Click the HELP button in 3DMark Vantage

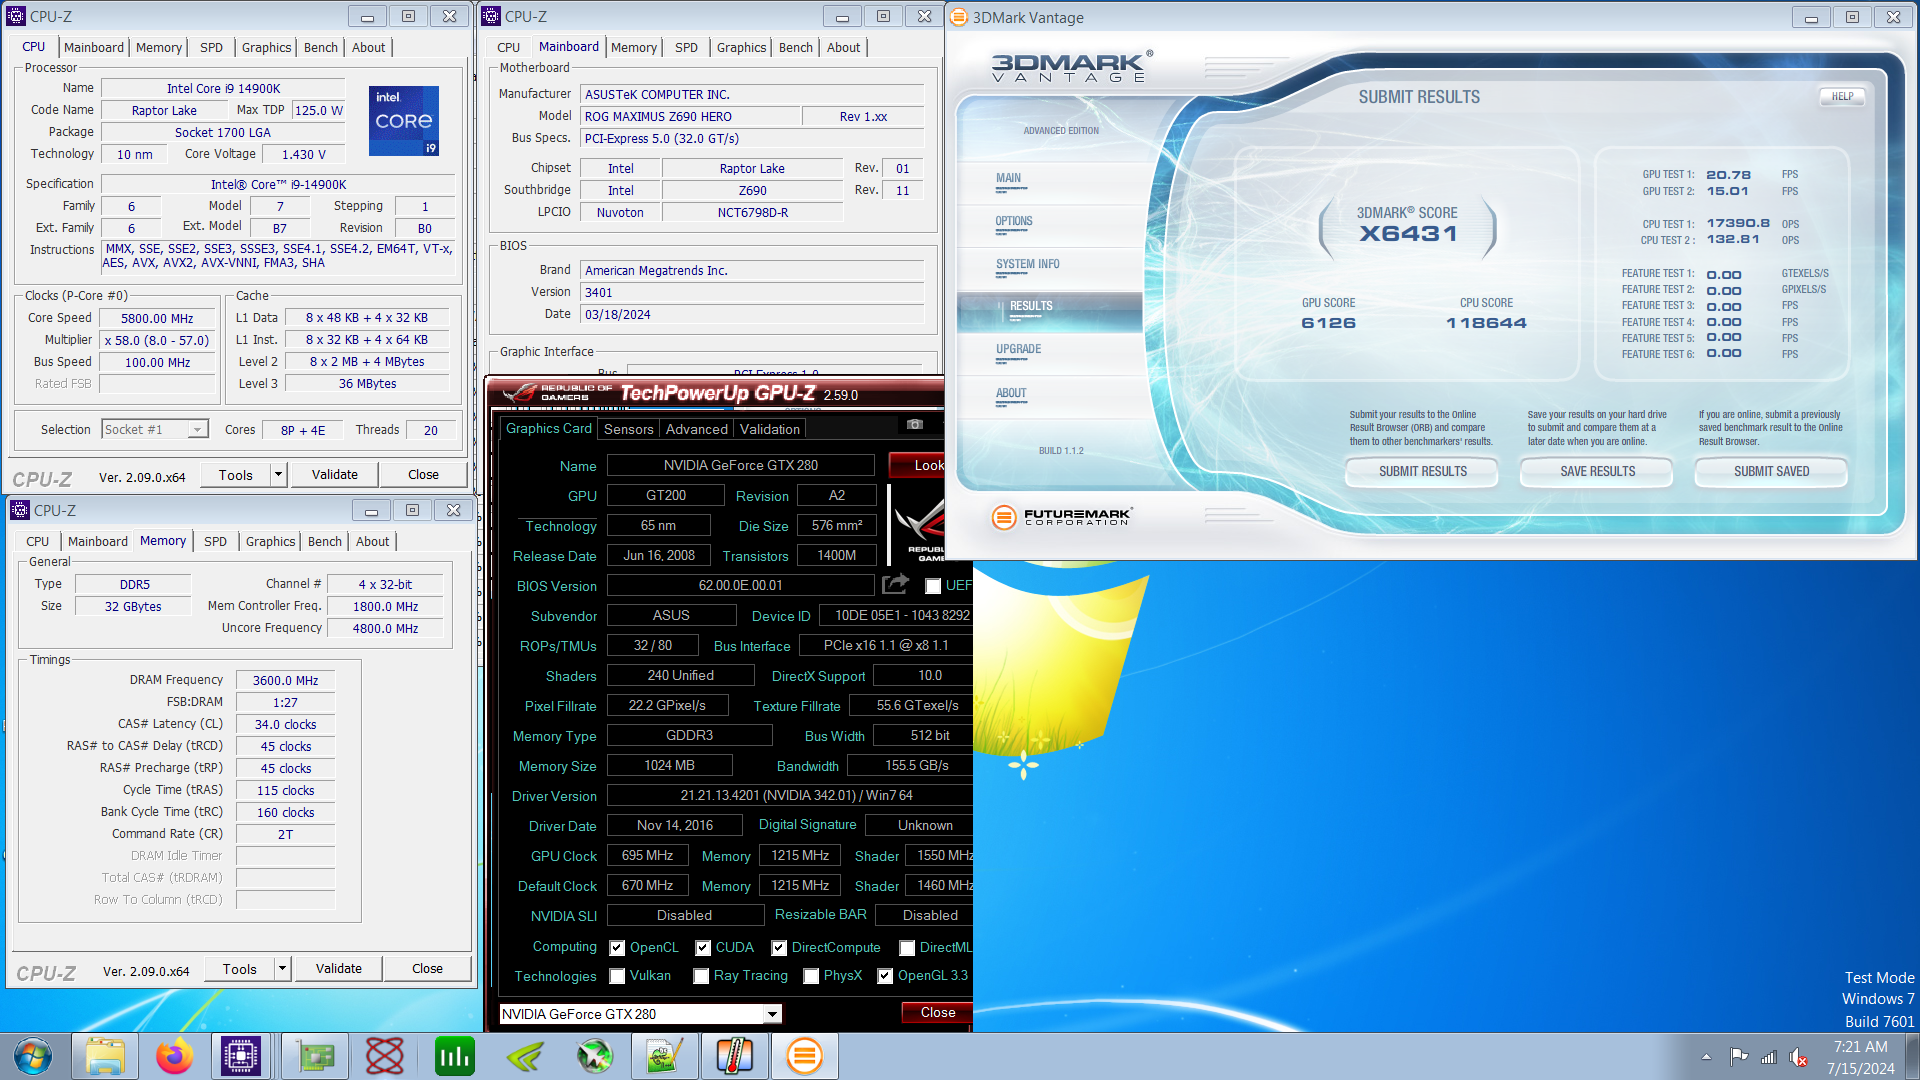coord(1842,96)
